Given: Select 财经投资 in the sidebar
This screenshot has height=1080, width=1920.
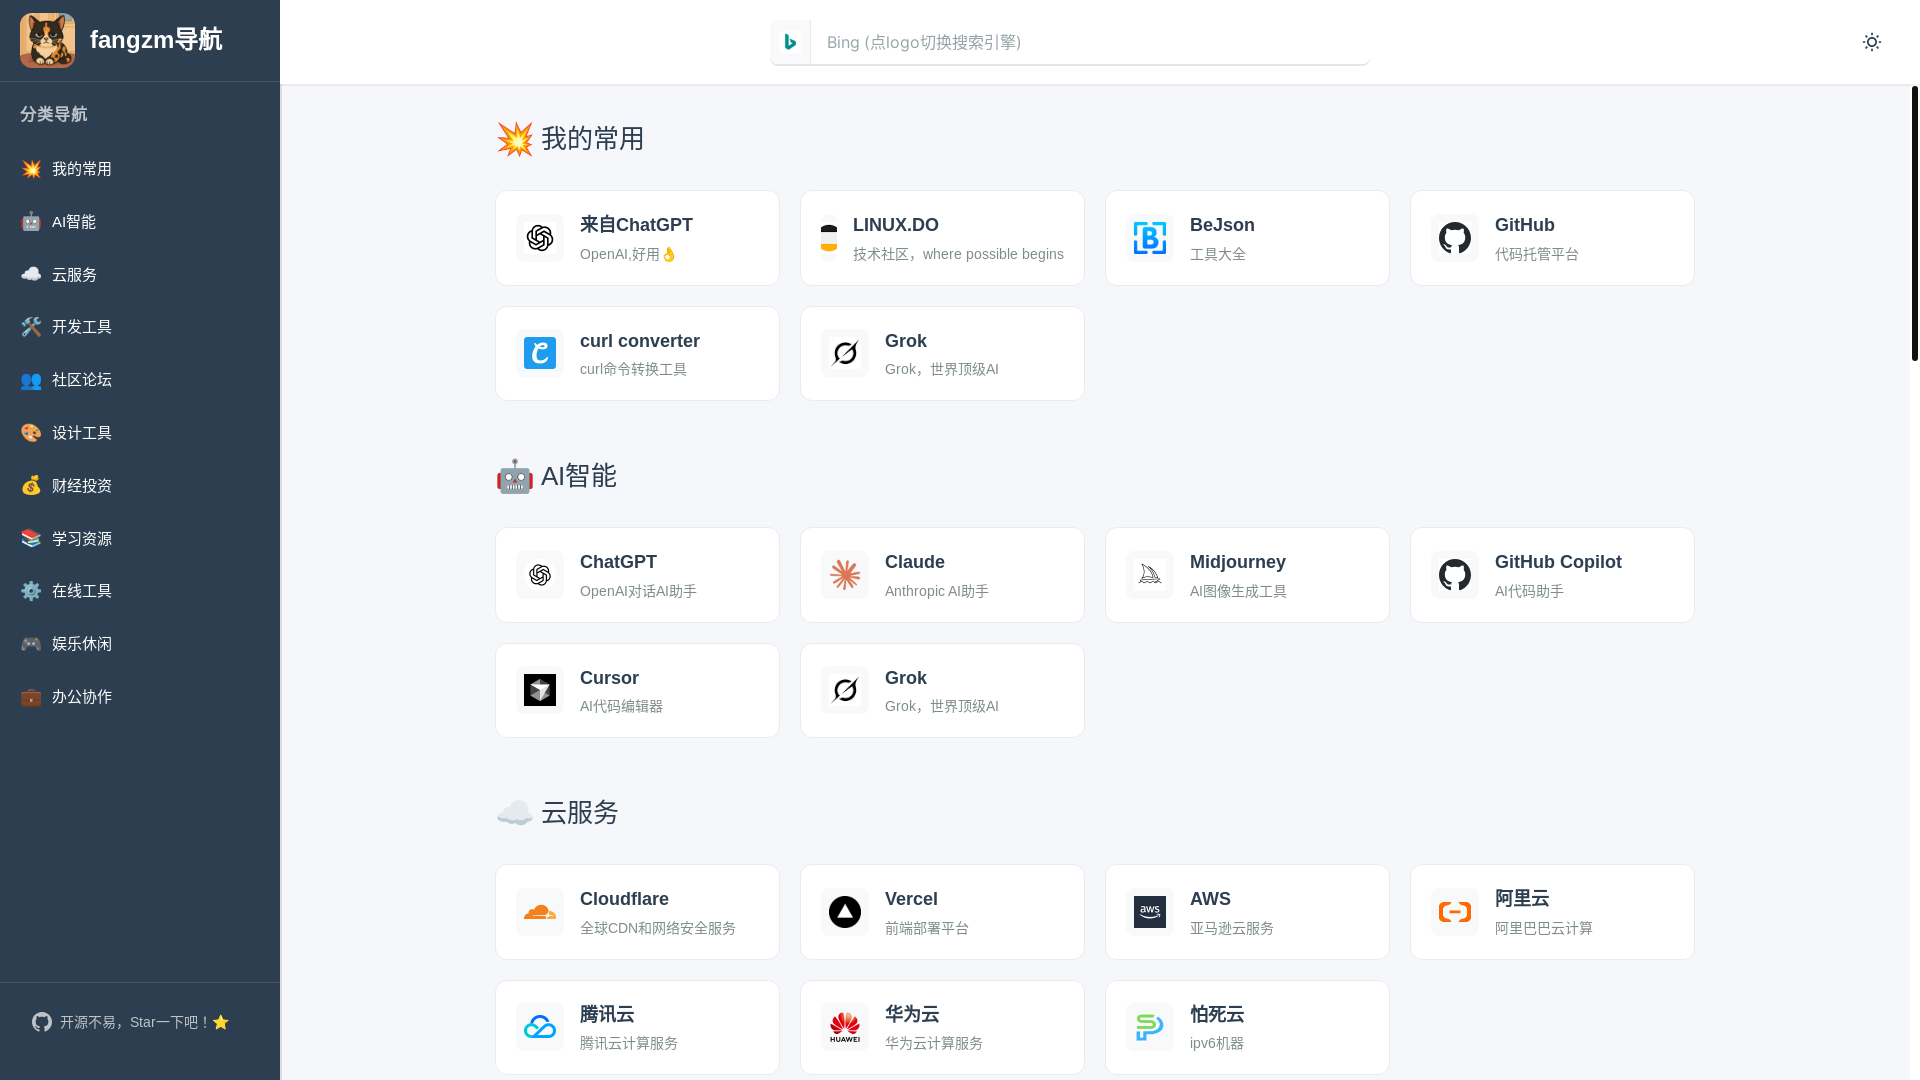Looking at the screenshot, I should click(140, 486).
